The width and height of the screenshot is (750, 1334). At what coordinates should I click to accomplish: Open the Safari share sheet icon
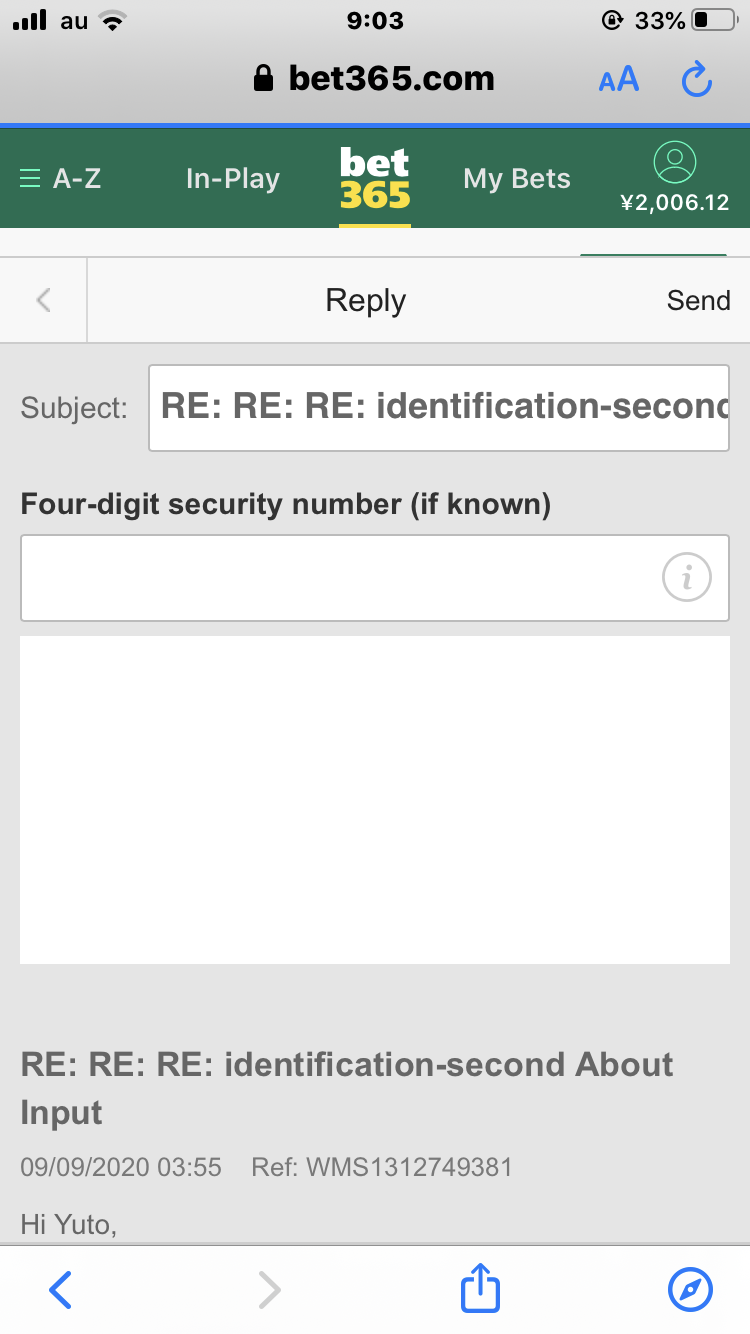click(480, 1288)
